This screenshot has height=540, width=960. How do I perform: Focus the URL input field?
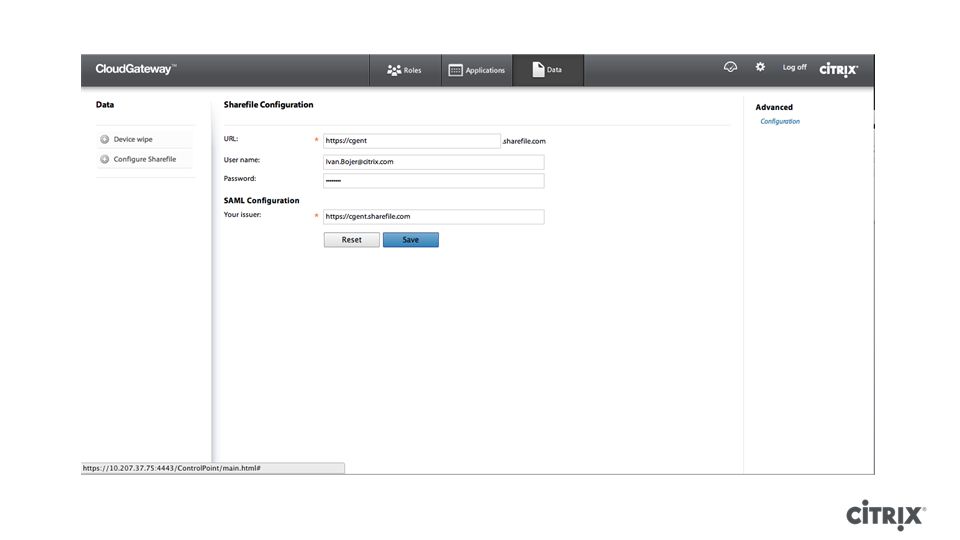click(411, 141)
